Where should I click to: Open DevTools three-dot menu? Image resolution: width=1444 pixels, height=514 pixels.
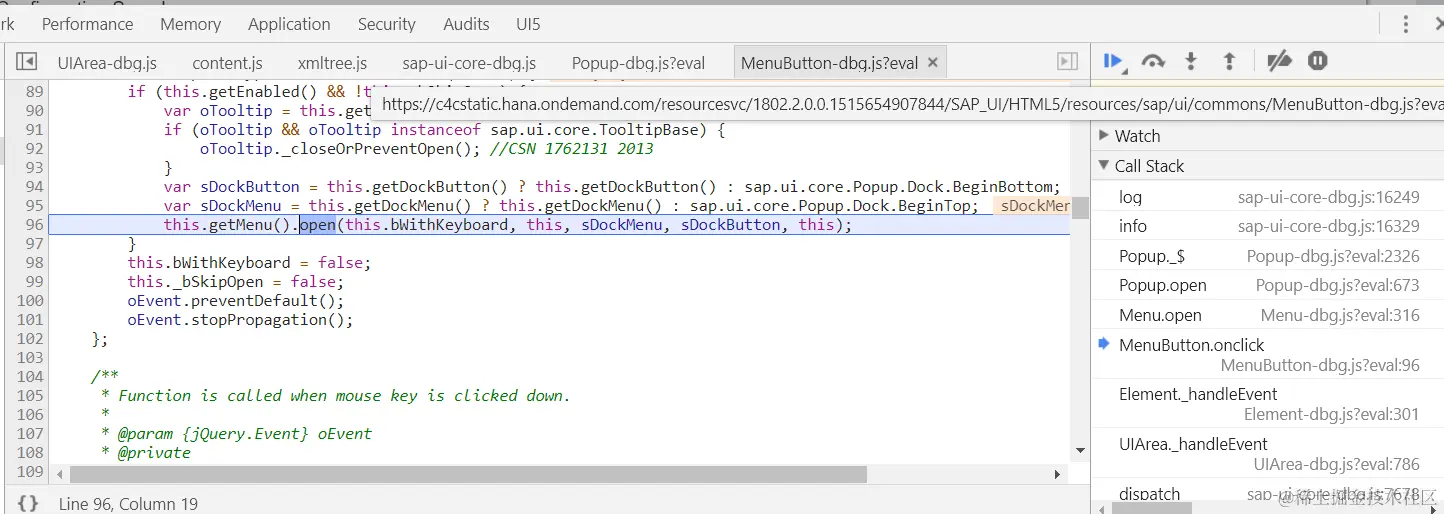pyautogui.click(x=1406, y=24)
